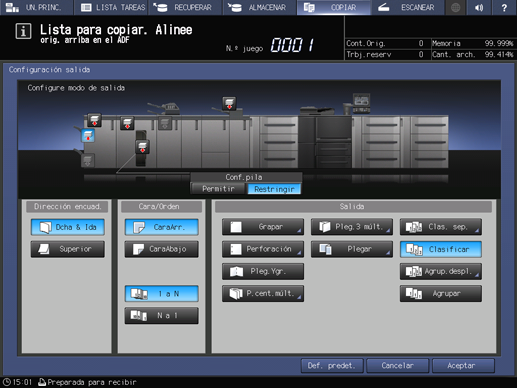517x388 pixels.
Task: Open the UN.PRINC. tab
Action: click(x=36, y=7)
